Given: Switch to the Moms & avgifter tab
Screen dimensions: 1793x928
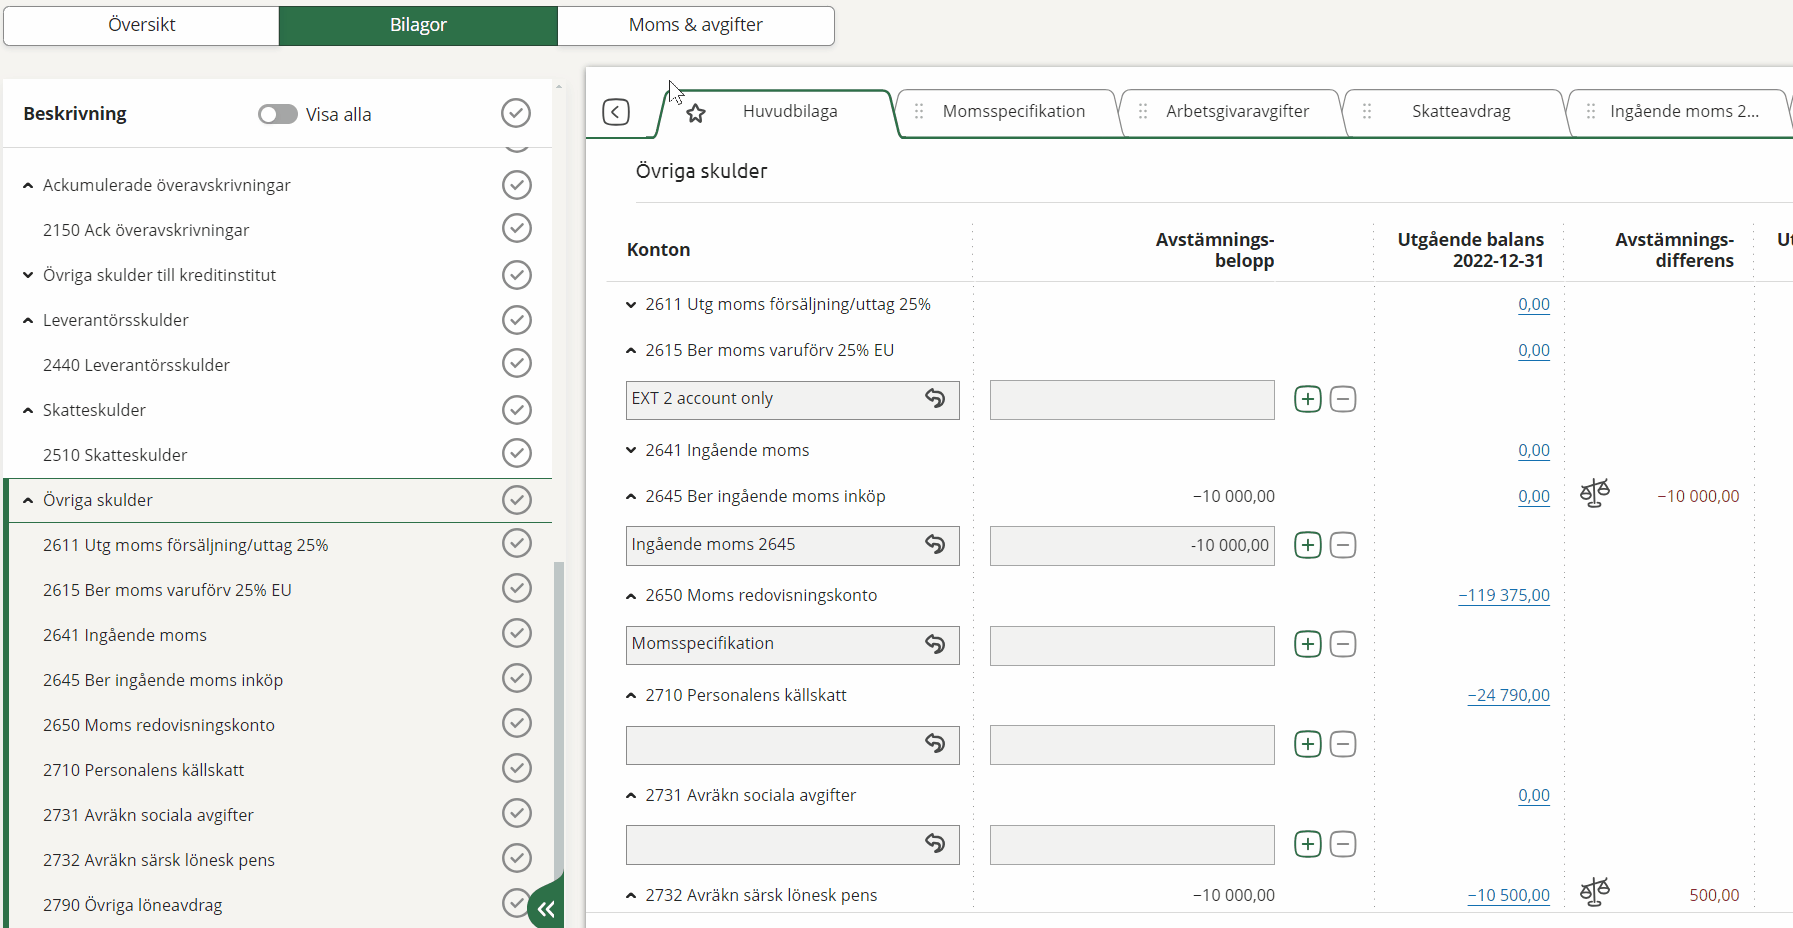Looking at the screenshot, I should point(695,25).
